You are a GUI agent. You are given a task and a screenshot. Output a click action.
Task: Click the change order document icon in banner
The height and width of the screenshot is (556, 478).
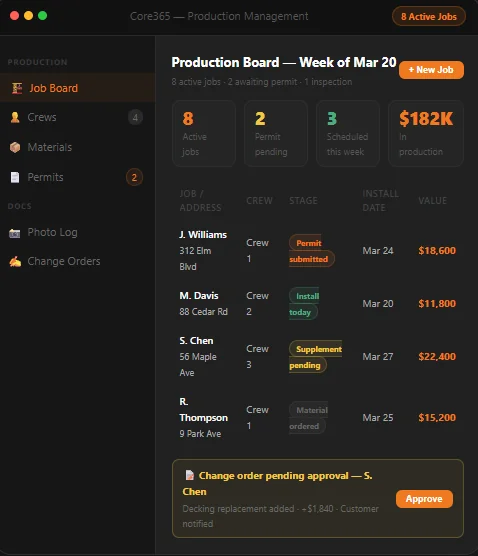tap(190, 475)
